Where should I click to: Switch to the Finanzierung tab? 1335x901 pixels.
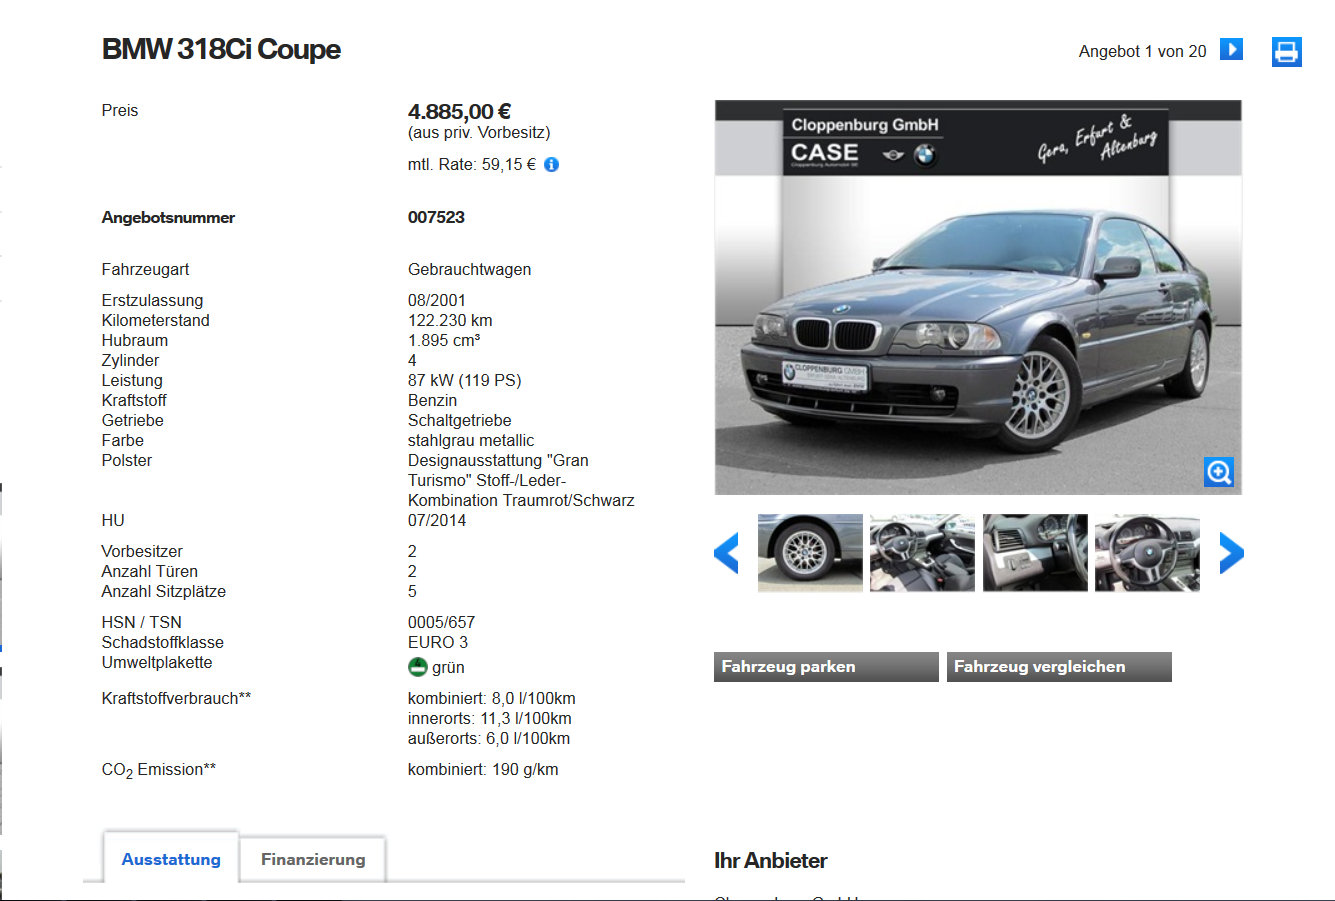pos(313,859)
